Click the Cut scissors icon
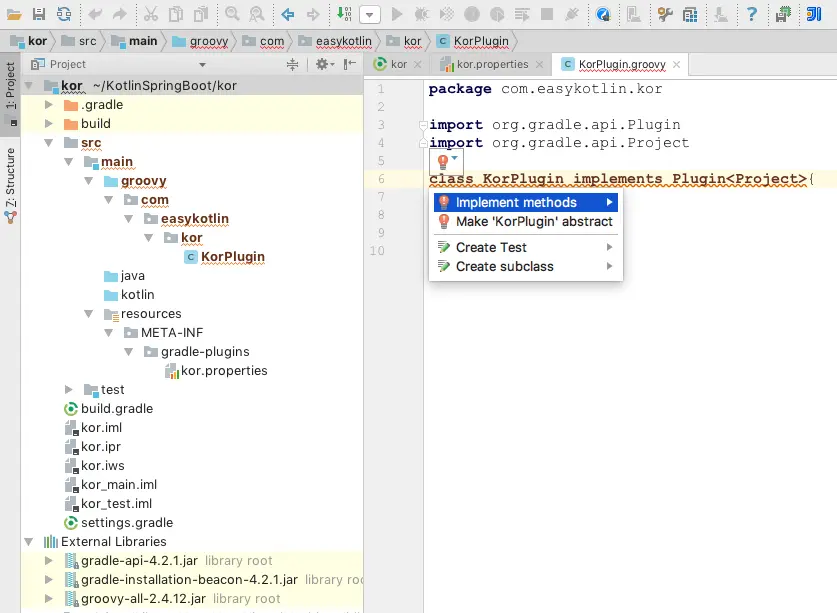This screenshot has width=837, height=613. tap(151, 14)
